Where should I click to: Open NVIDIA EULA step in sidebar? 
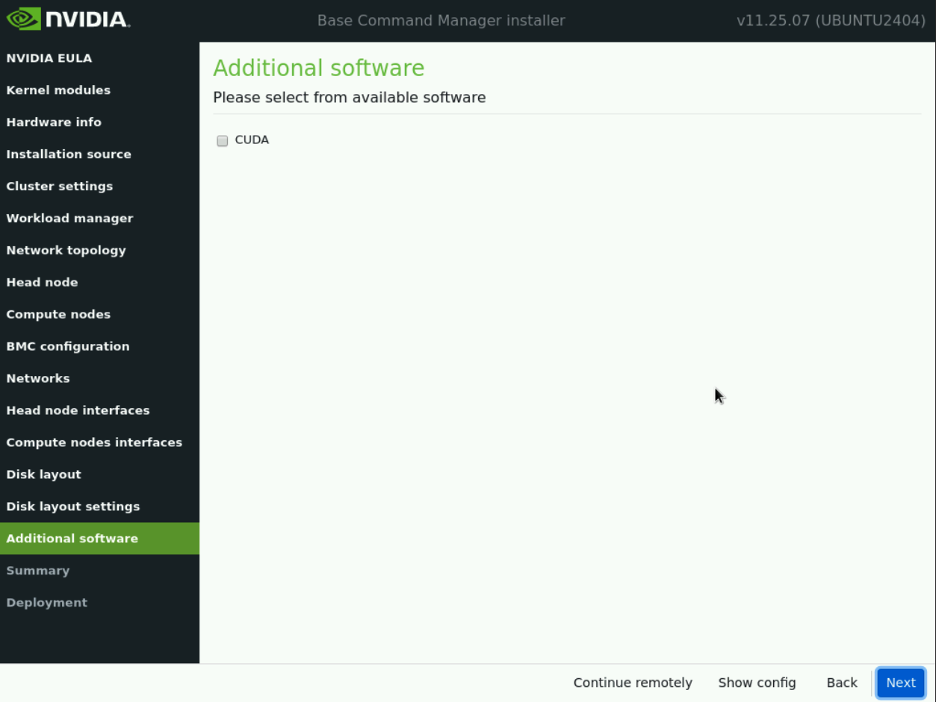49,58
